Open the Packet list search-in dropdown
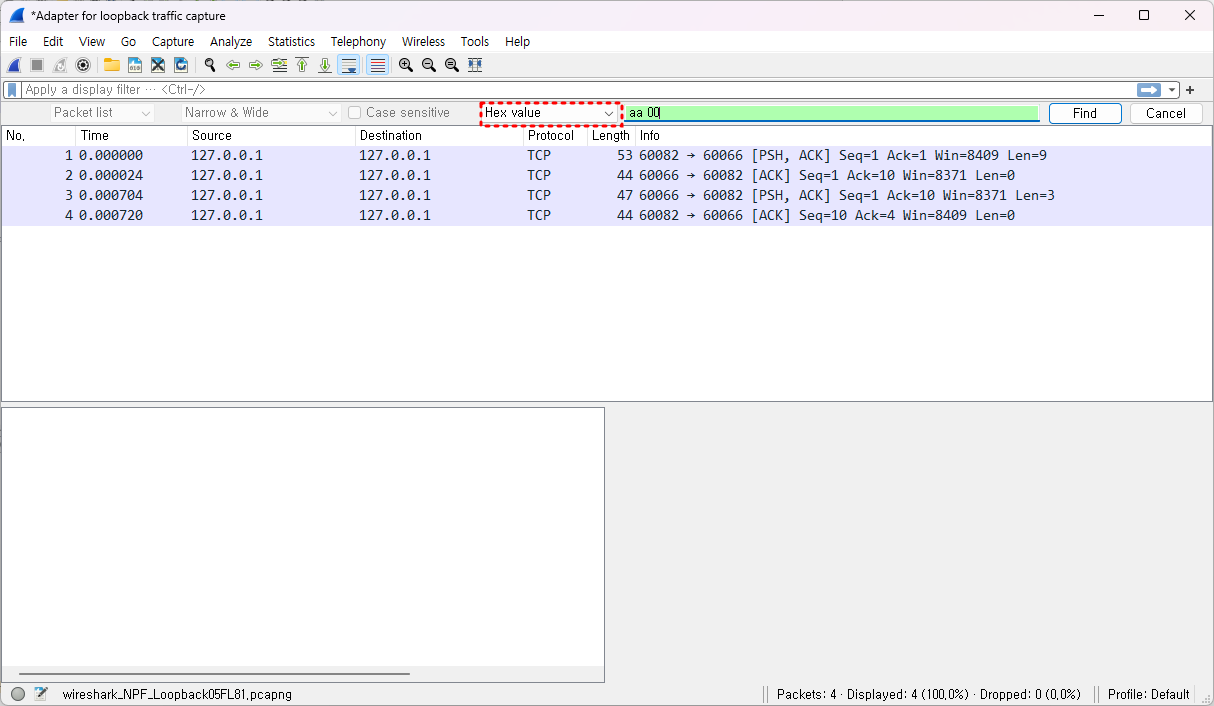The width and height of the screenshot is (1214, 706). click(x=103, y=113)
